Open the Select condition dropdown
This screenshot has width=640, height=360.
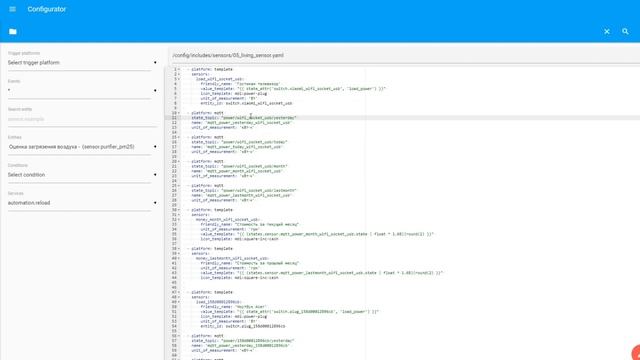pyautogui.click(x=82, y=175)
